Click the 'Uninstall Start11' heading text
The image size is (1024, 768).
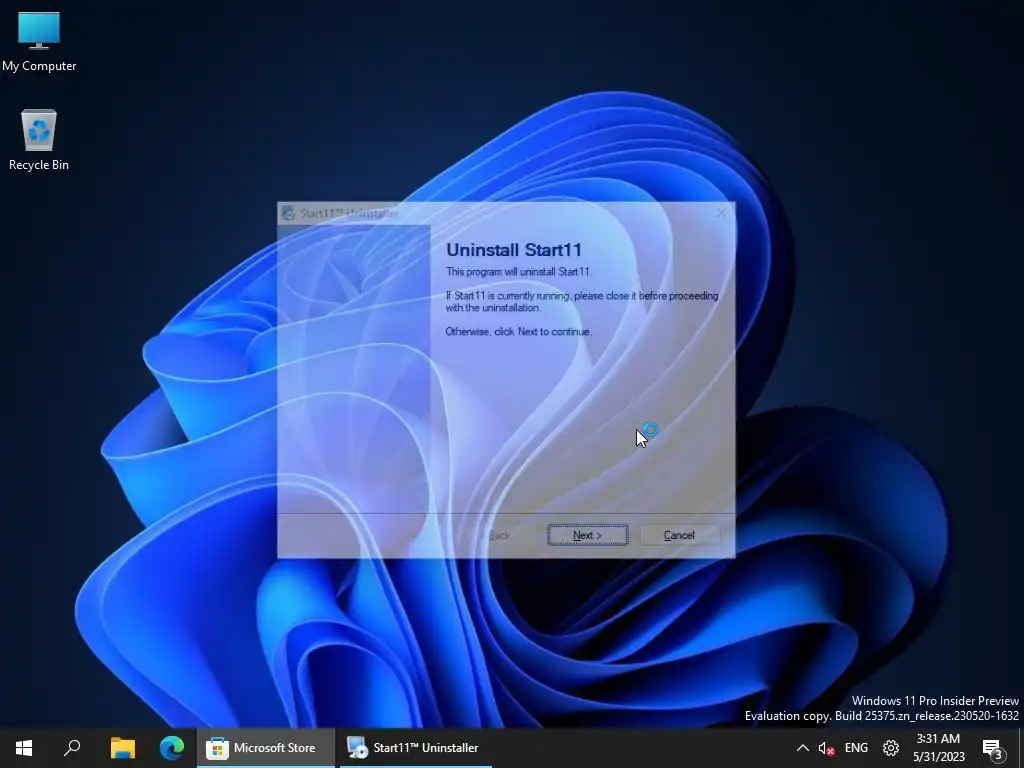pos(513,249)
